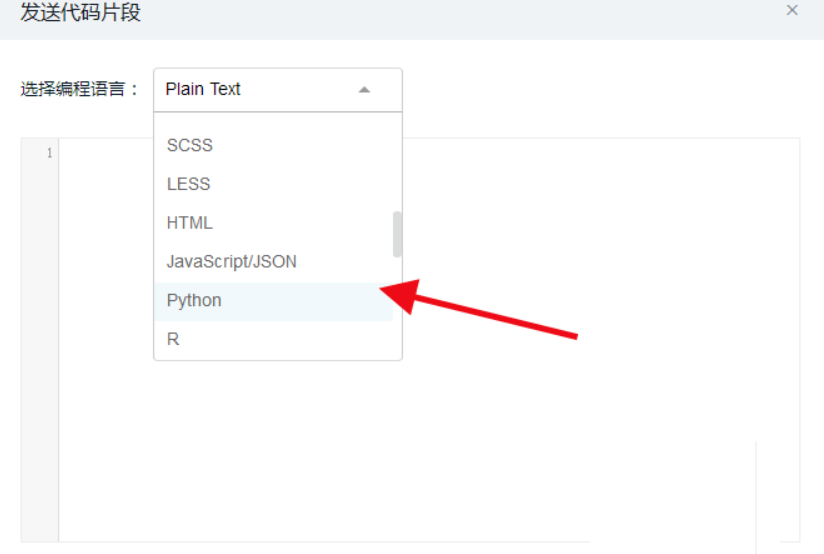The width and height of the screenshot is (824, 554).
Task: Choose LESS in the dropdown list
Action: (x=188, y=184)
